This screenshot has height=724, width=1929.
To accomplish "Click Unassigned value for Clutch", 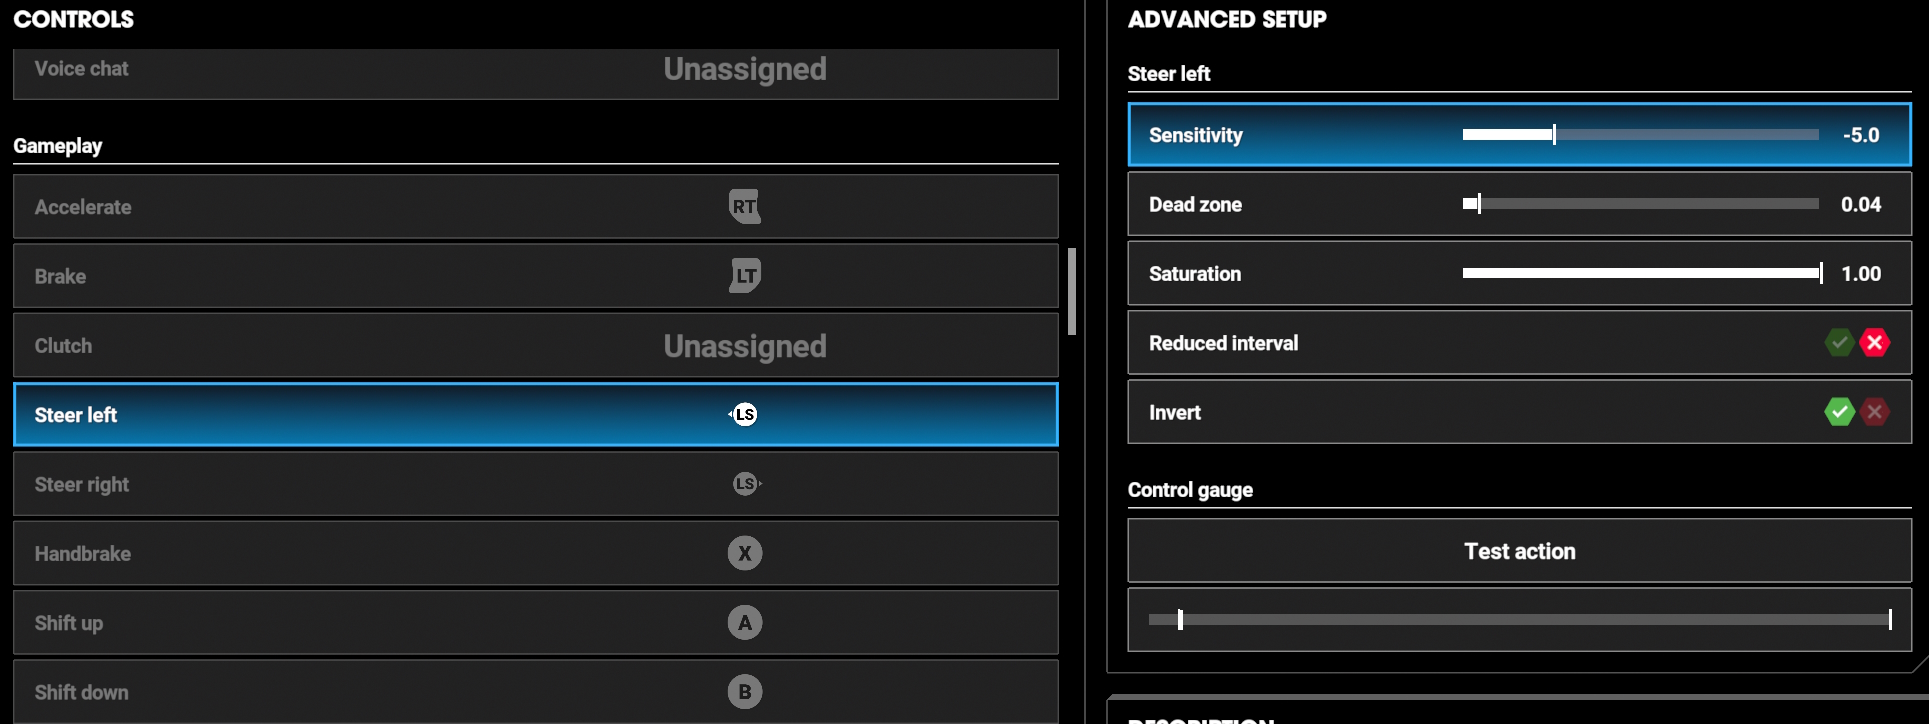I will (x=745, y=346).
